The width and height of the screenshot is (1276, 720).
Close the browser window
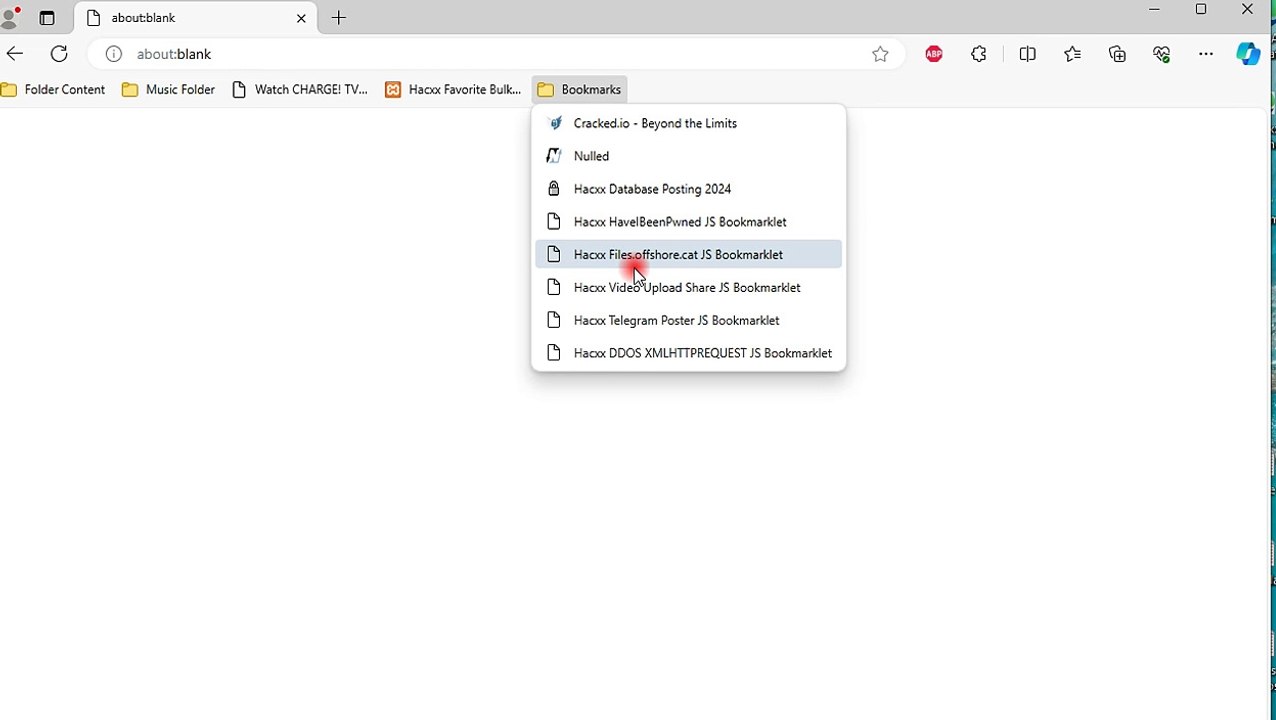click(1247, 10)
